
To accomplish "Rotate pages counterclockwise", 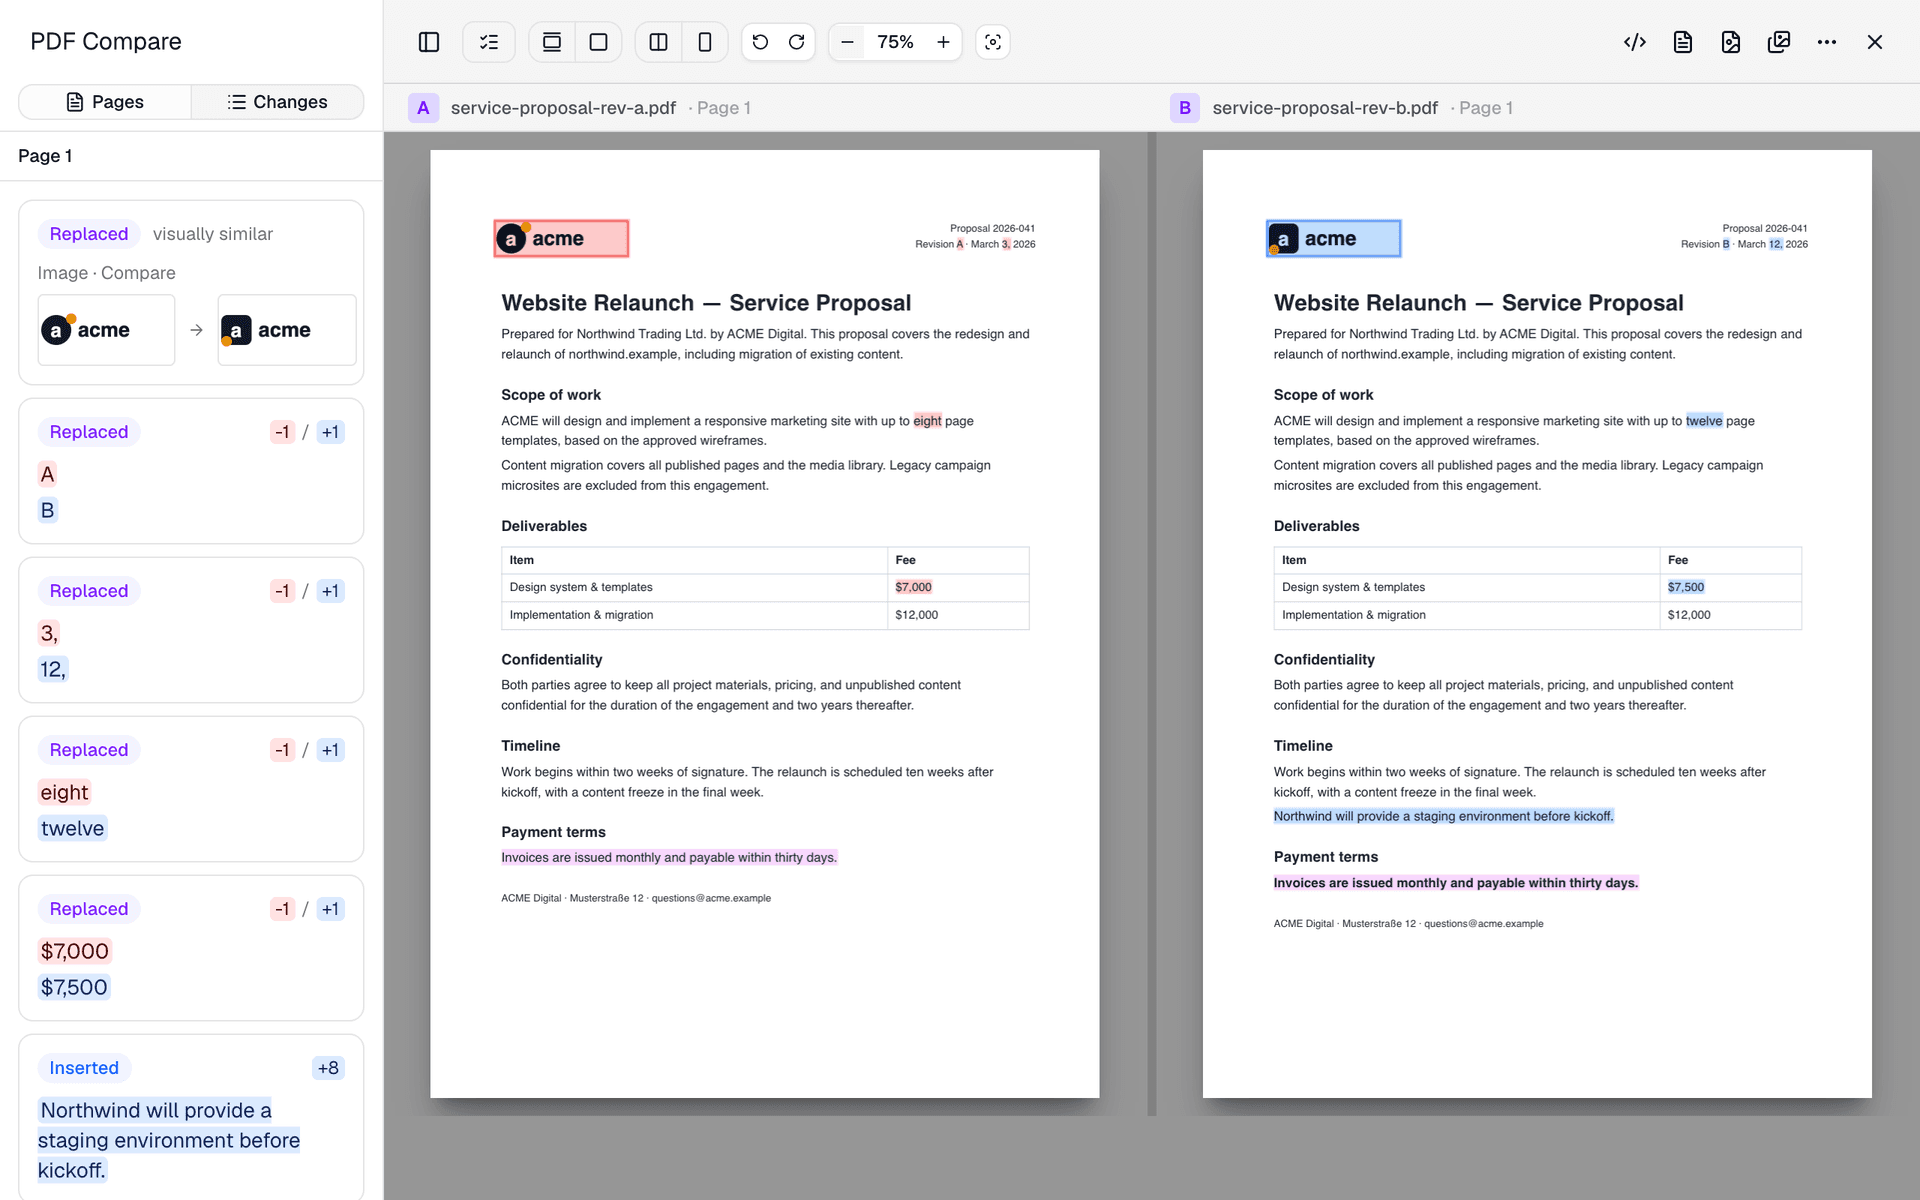I will pos(760,42).
